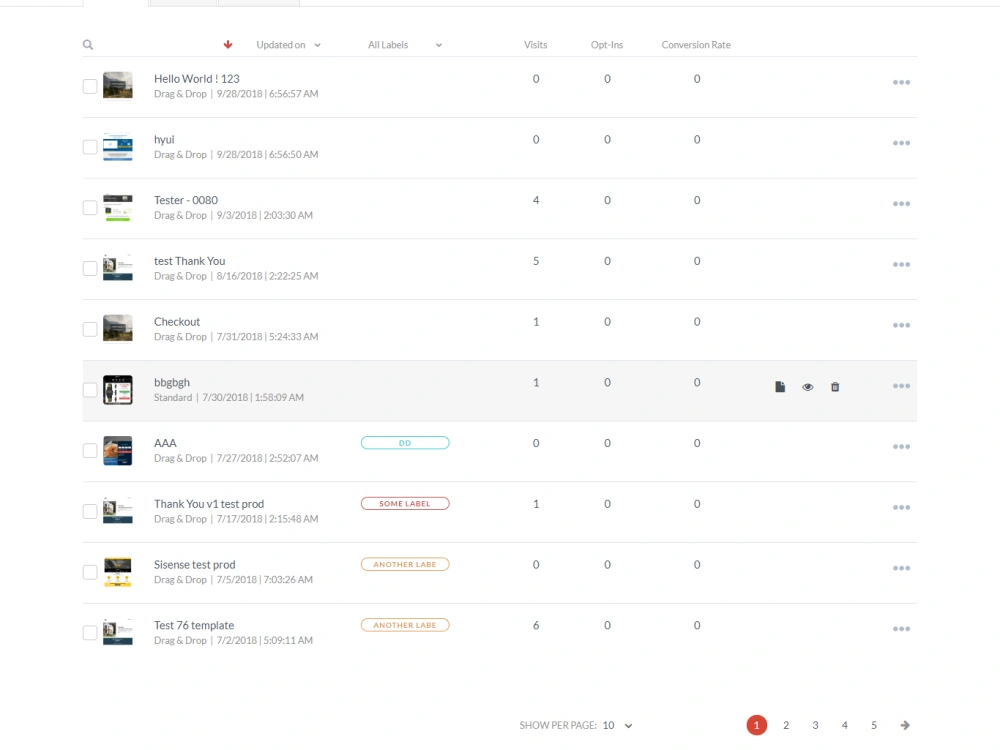1000x750 pixels.
Task: Click SOME LABEL tag on Thank You v1
Action: tap(405, 504)
